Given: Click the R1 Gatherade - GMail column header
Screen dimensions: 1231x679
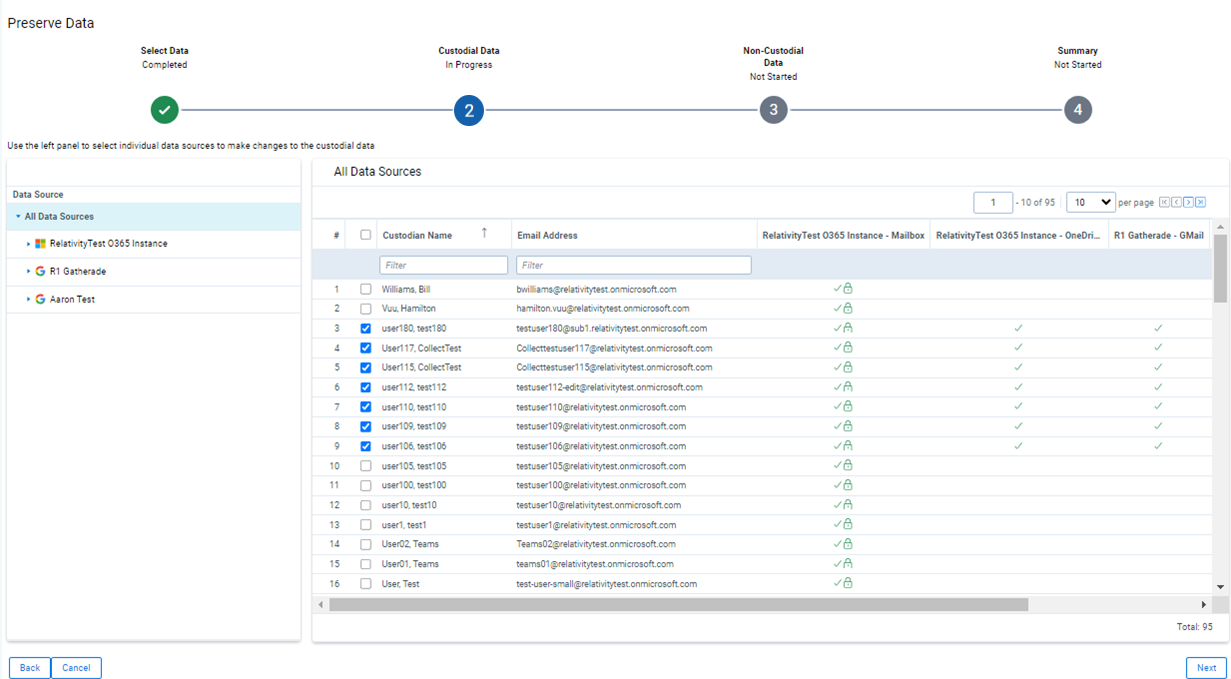Looking at the screenshot, I should click(x=1158, y=235).
